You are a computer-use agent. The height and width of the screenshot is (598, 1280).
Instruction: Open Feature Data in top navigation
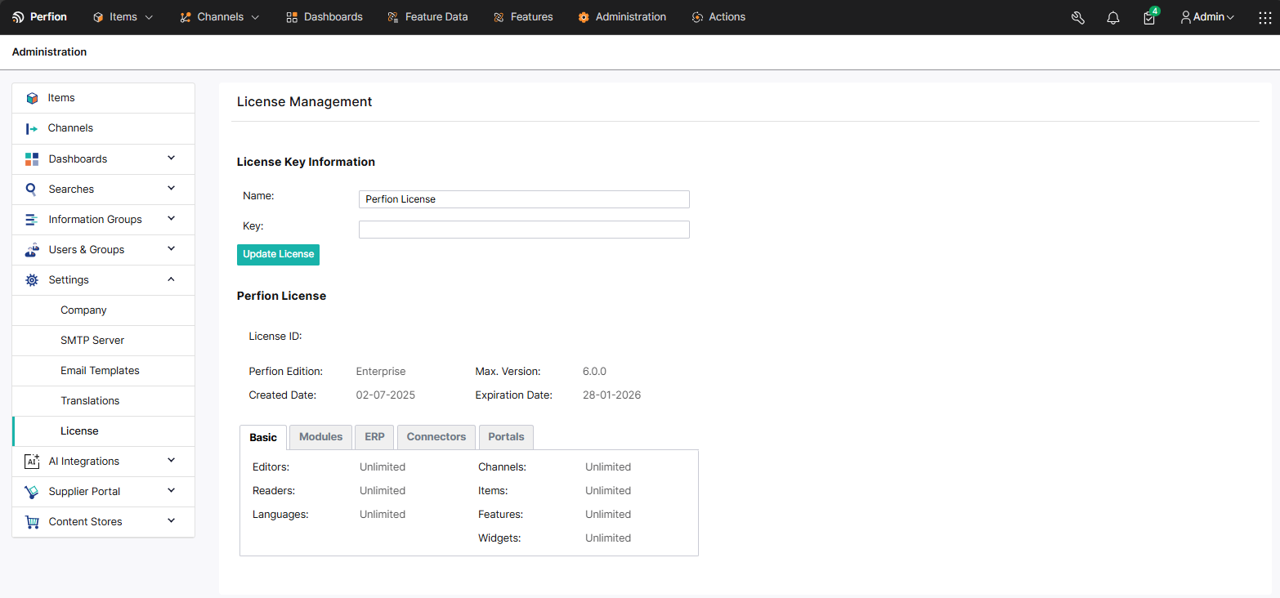(x=427, y=17)
